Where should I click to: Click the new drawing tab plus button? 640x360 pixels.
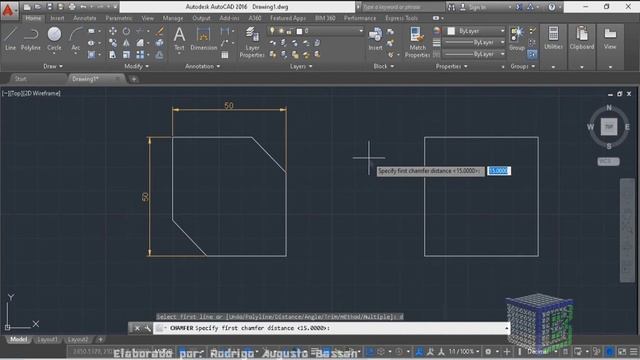pos(133,79)
